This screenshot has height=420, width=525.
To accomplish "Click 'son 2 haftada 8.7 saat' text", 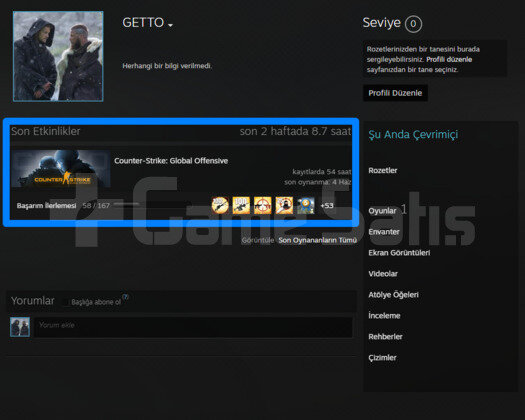I will (x=296, y=131).
